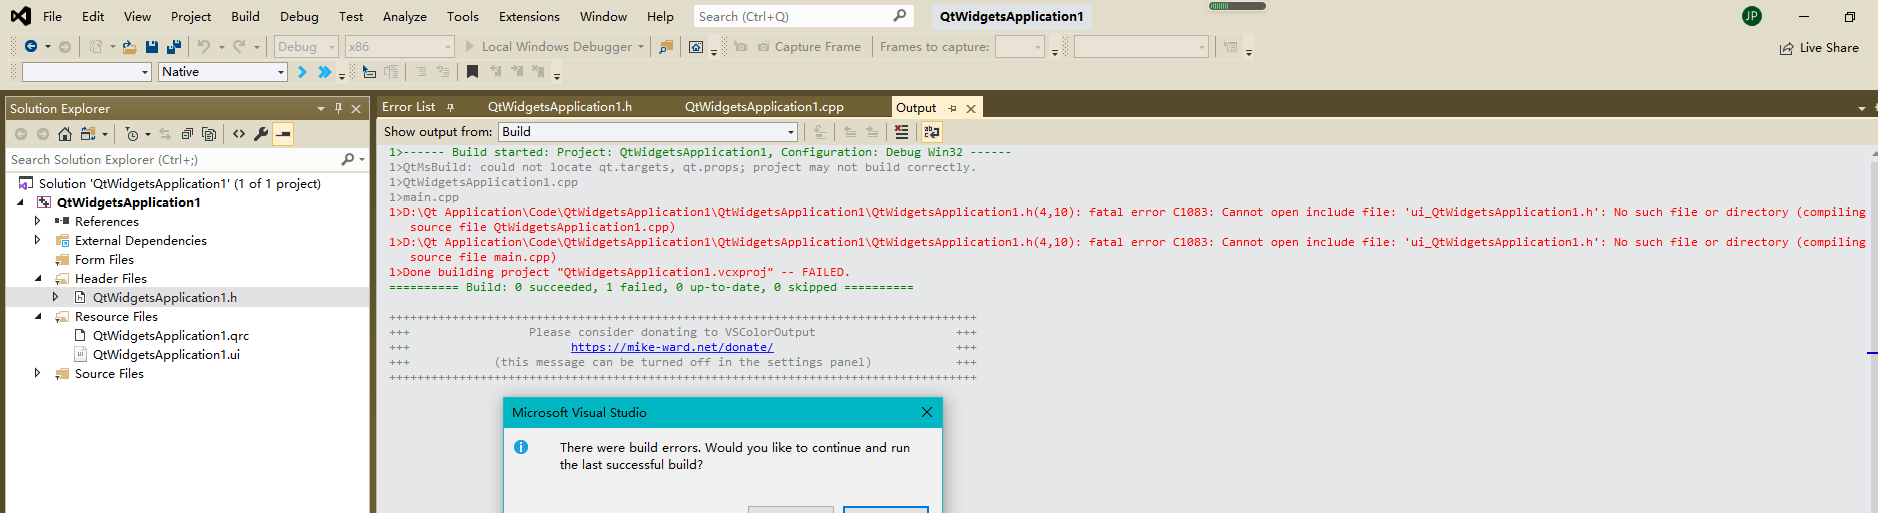The height and width of the screenshot is (513, 1878).
Task: Open the Debug menu
Action: point(299,16)
